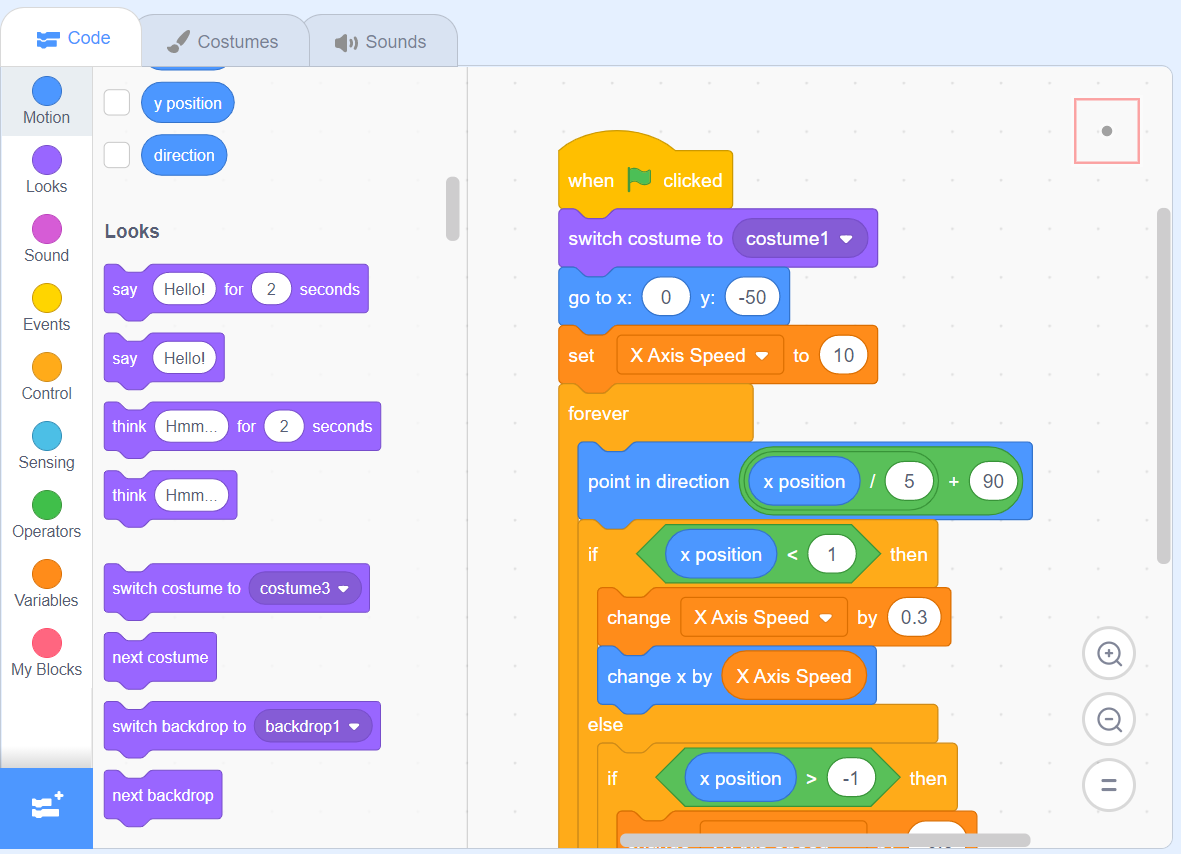Open the costume1 dropdown in switch costume block
Image resolution: width=1181 pixels, height=854 pixels.
(x=801, y=238)
